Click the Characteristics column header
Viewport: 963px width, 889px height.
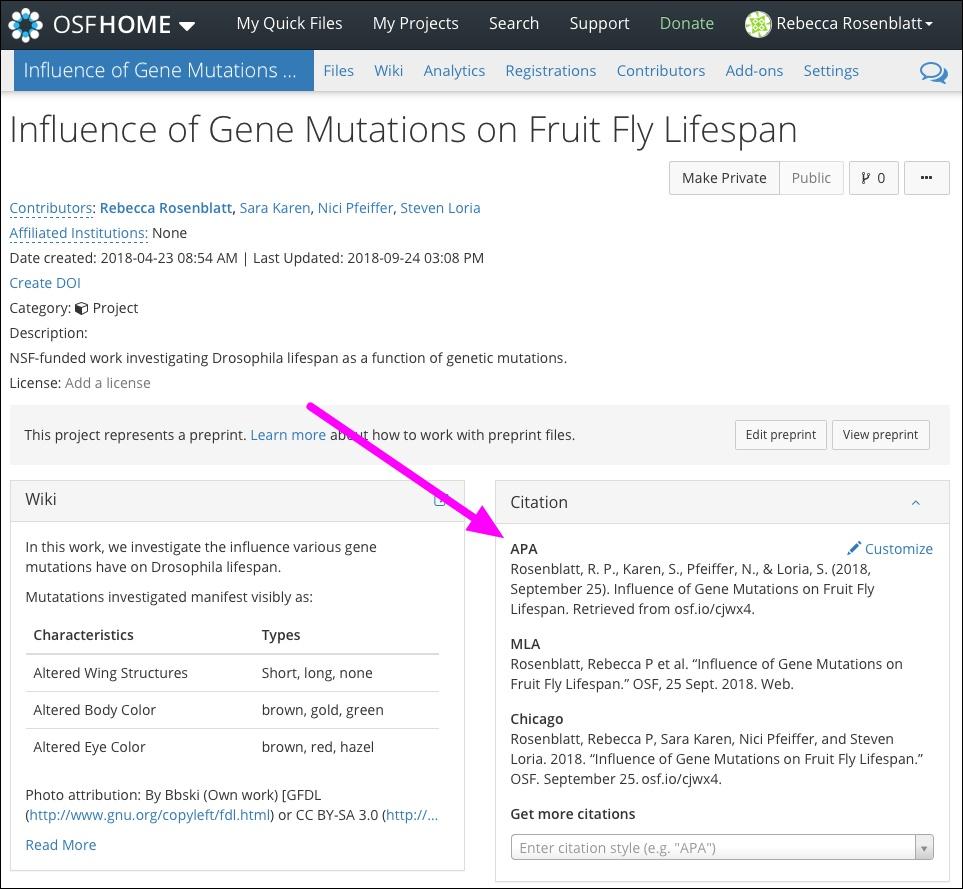pyautogui.click(x=84, y=635)
